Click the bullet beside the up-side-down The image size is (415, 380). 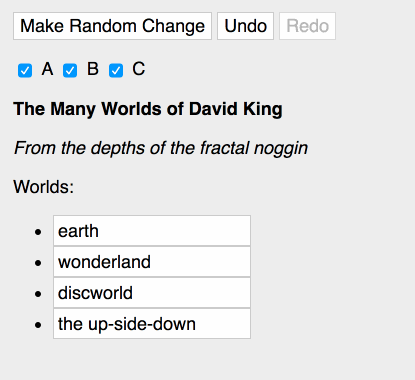[38, 324]
